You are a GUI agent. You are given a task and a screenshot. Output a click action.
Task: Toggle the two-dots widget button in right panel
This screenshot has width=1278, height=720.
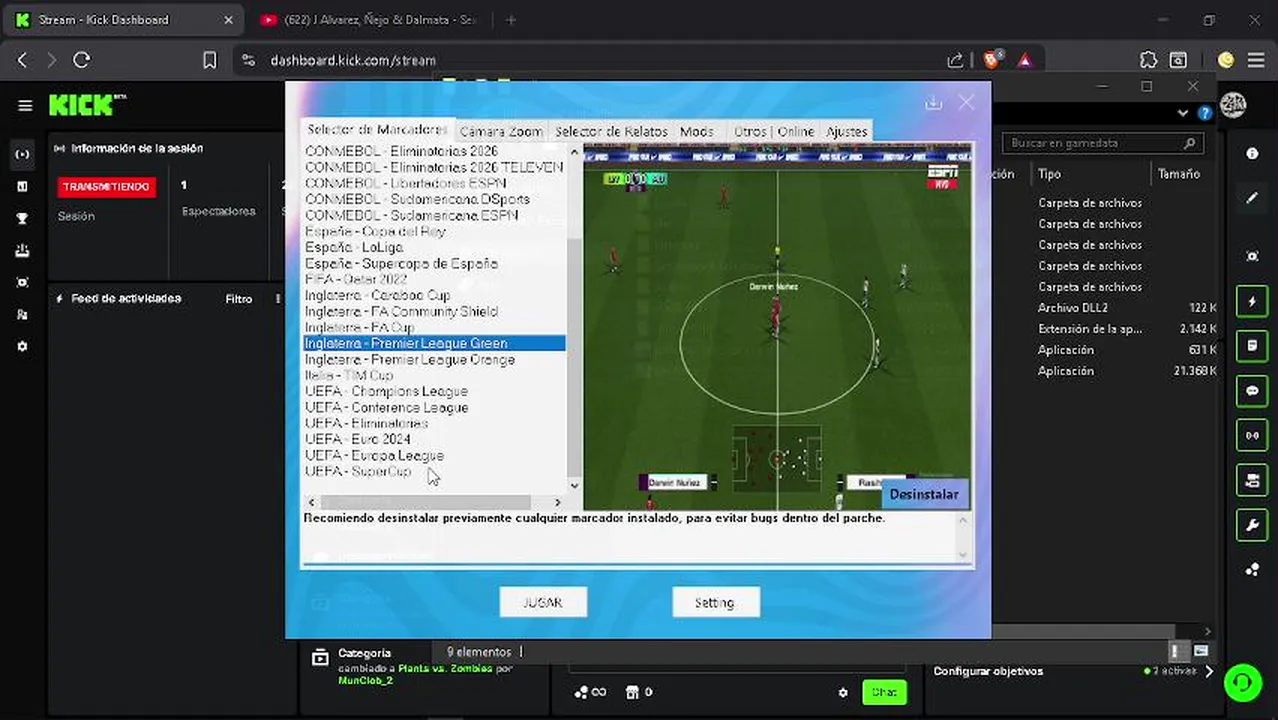point(1252,435)
